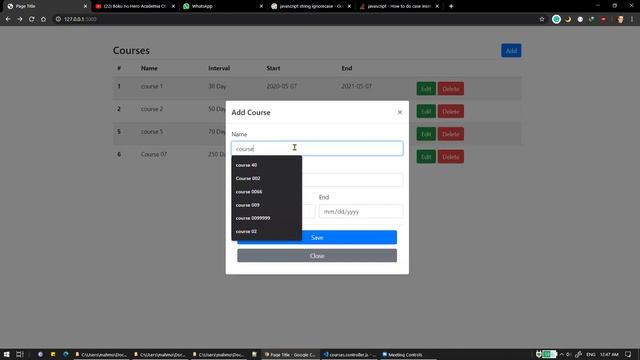Close the WhatsApp tab

coord(261,6)
